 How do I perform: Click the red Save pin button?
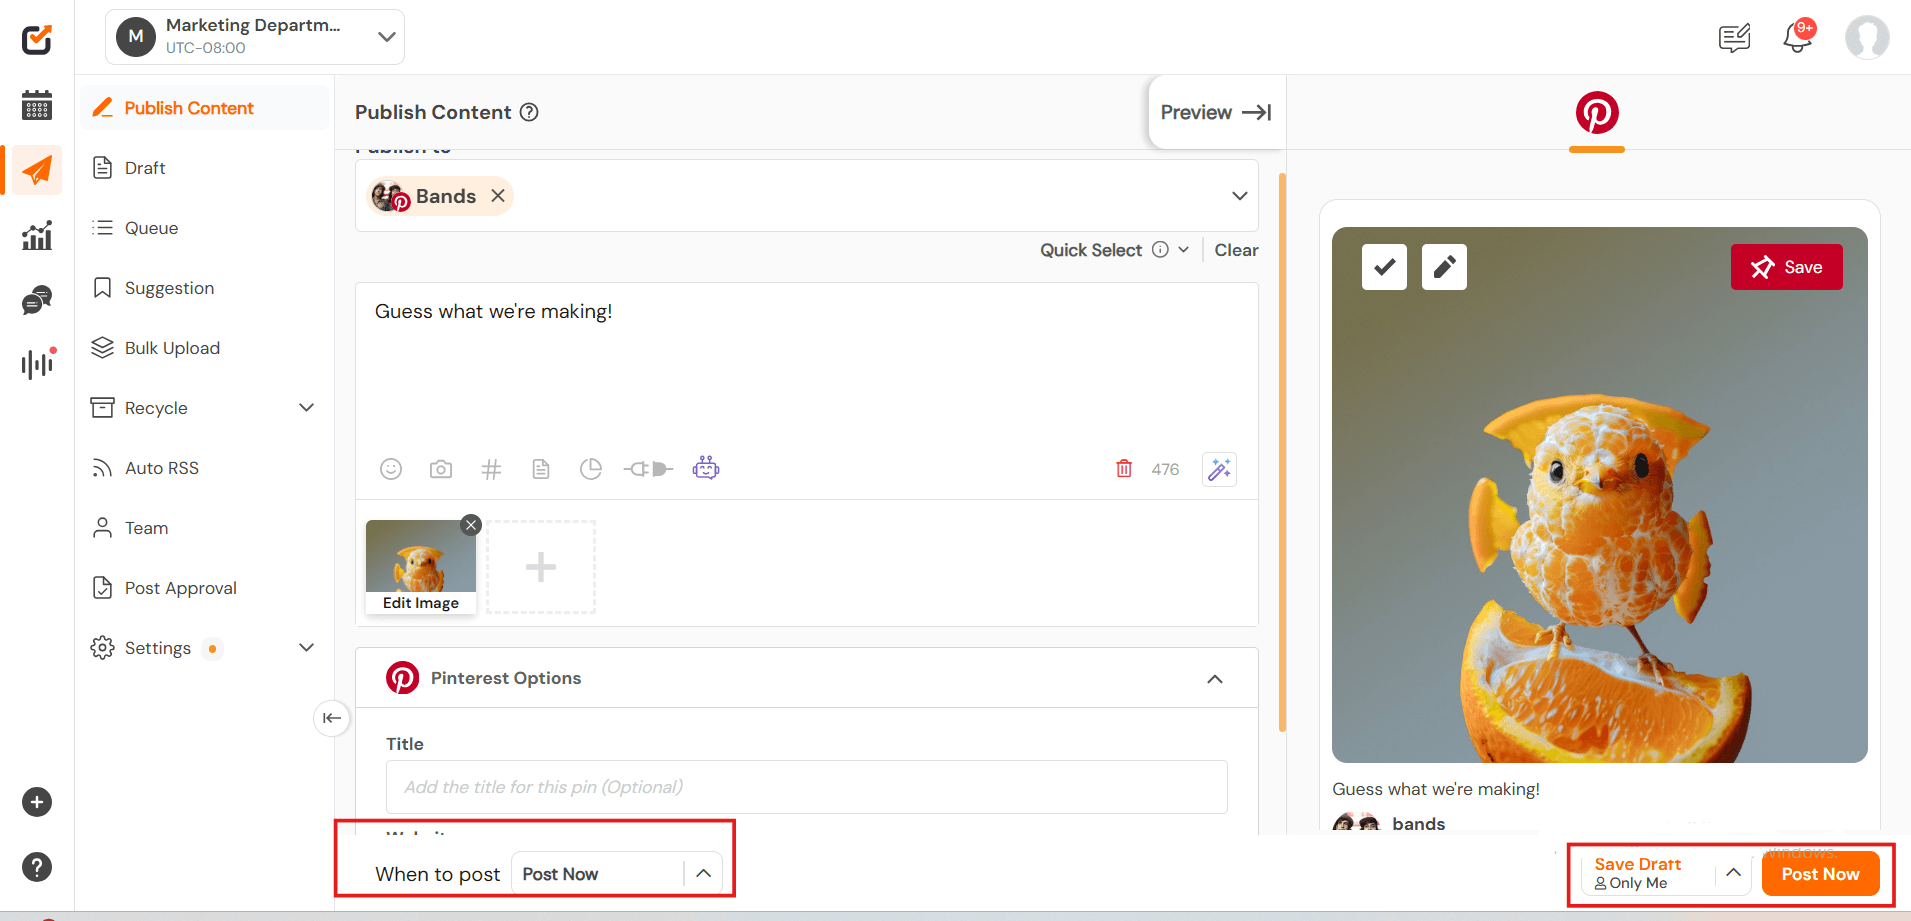tap(1786, 267)
